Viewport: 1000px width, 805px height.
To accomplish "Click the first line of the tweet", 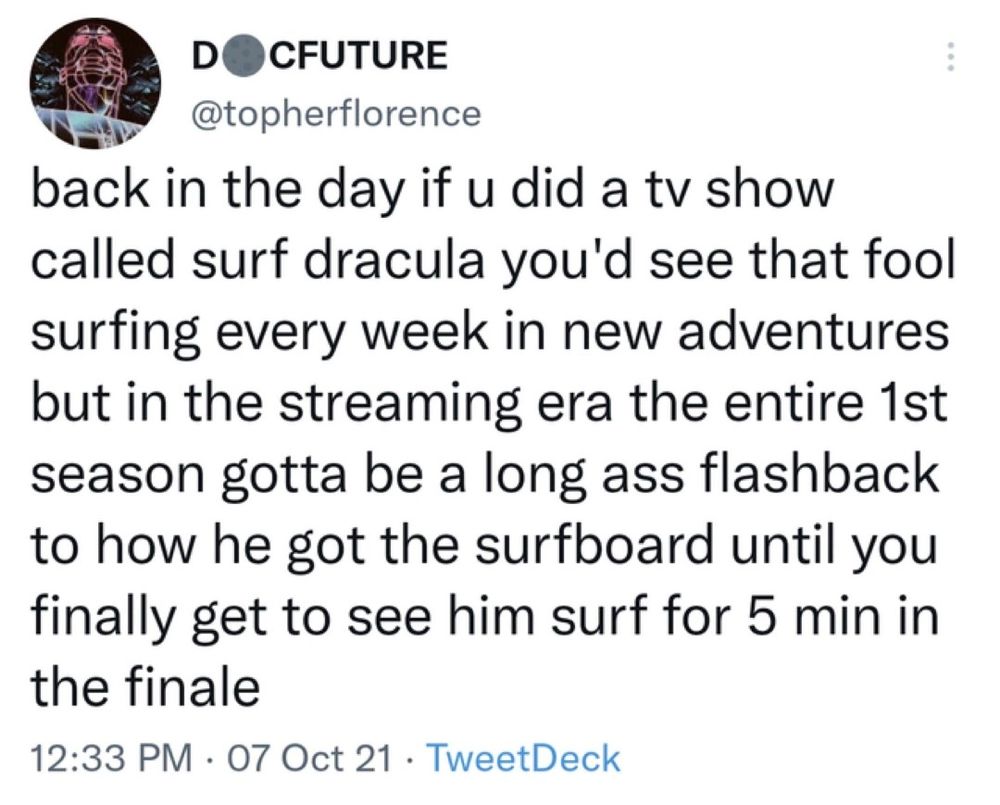I will tap(430, 192).
